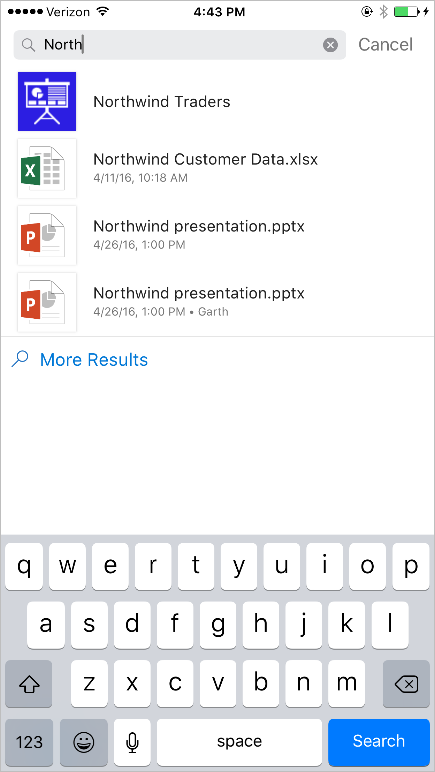Tap the space bar key
This screenshot has width=435, height=772.
click(239, 740)
